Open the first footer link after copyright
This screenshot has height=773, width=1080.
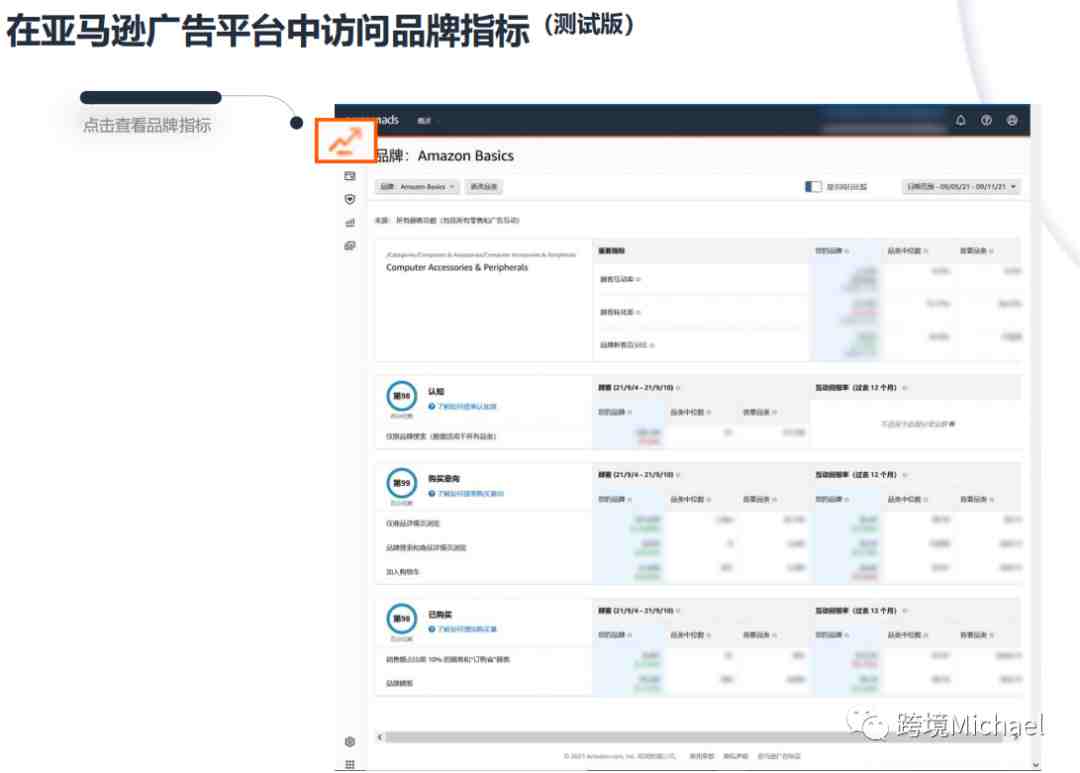click(x=701, y=756)
